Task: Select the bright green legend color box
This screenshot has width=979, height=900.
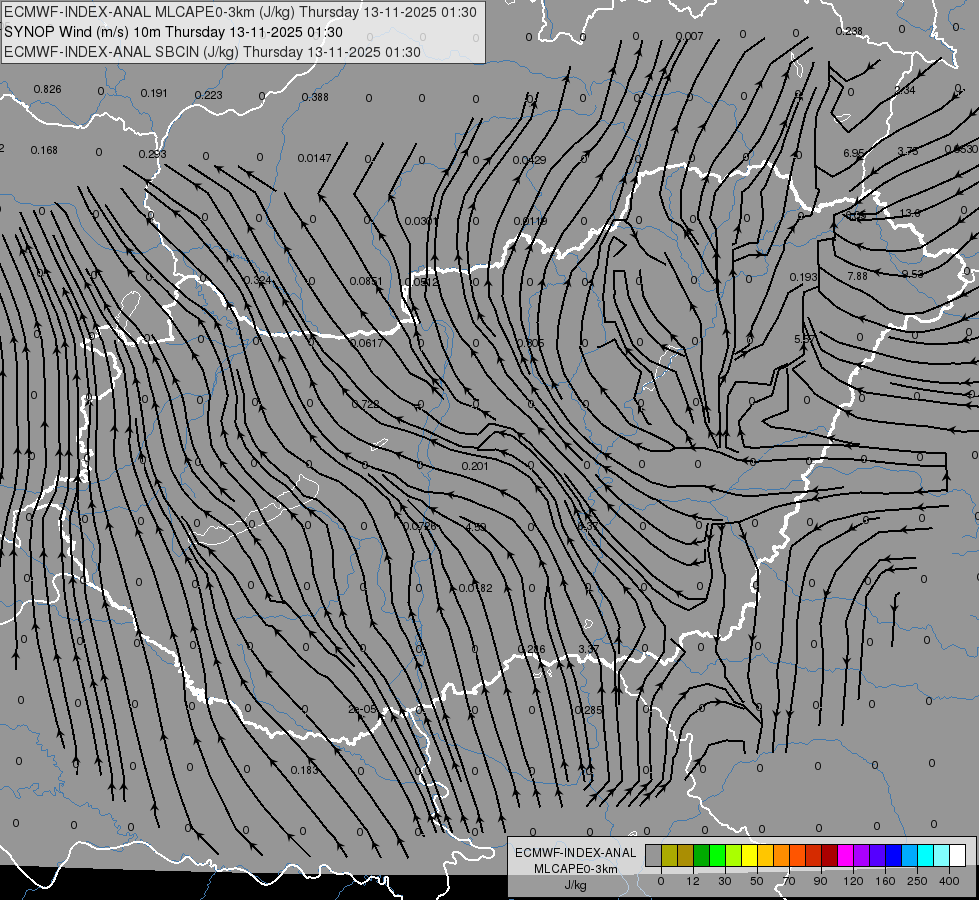Action: [718, 855]
